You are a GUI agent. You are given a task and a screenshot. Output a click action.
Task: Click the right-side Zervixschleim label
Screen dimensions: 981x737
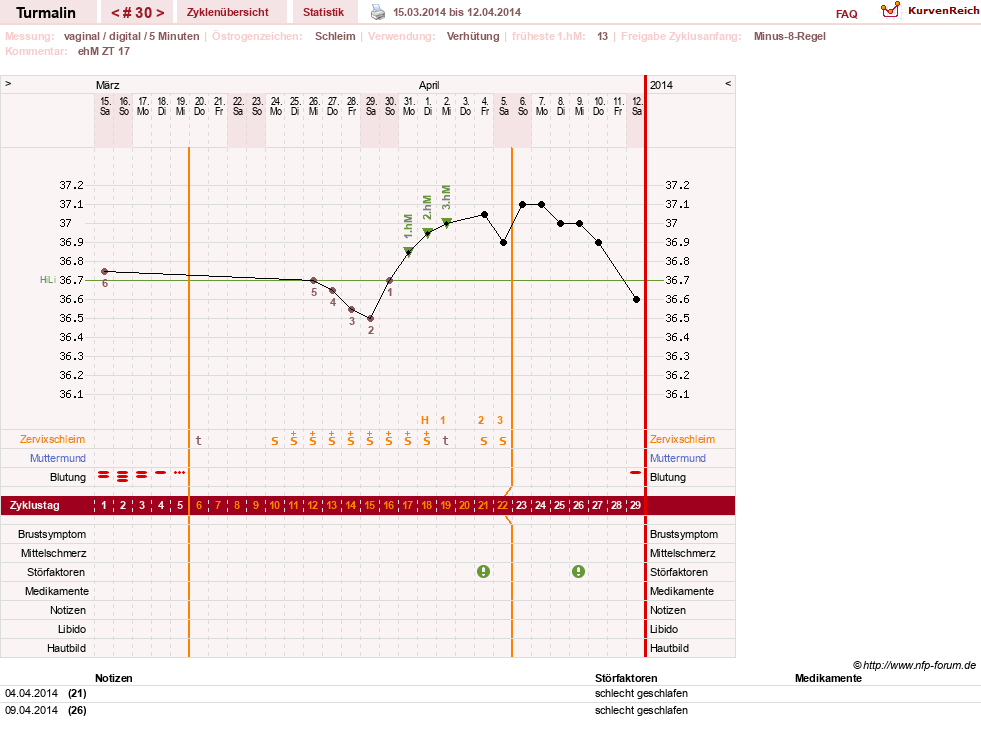(682, 439)
